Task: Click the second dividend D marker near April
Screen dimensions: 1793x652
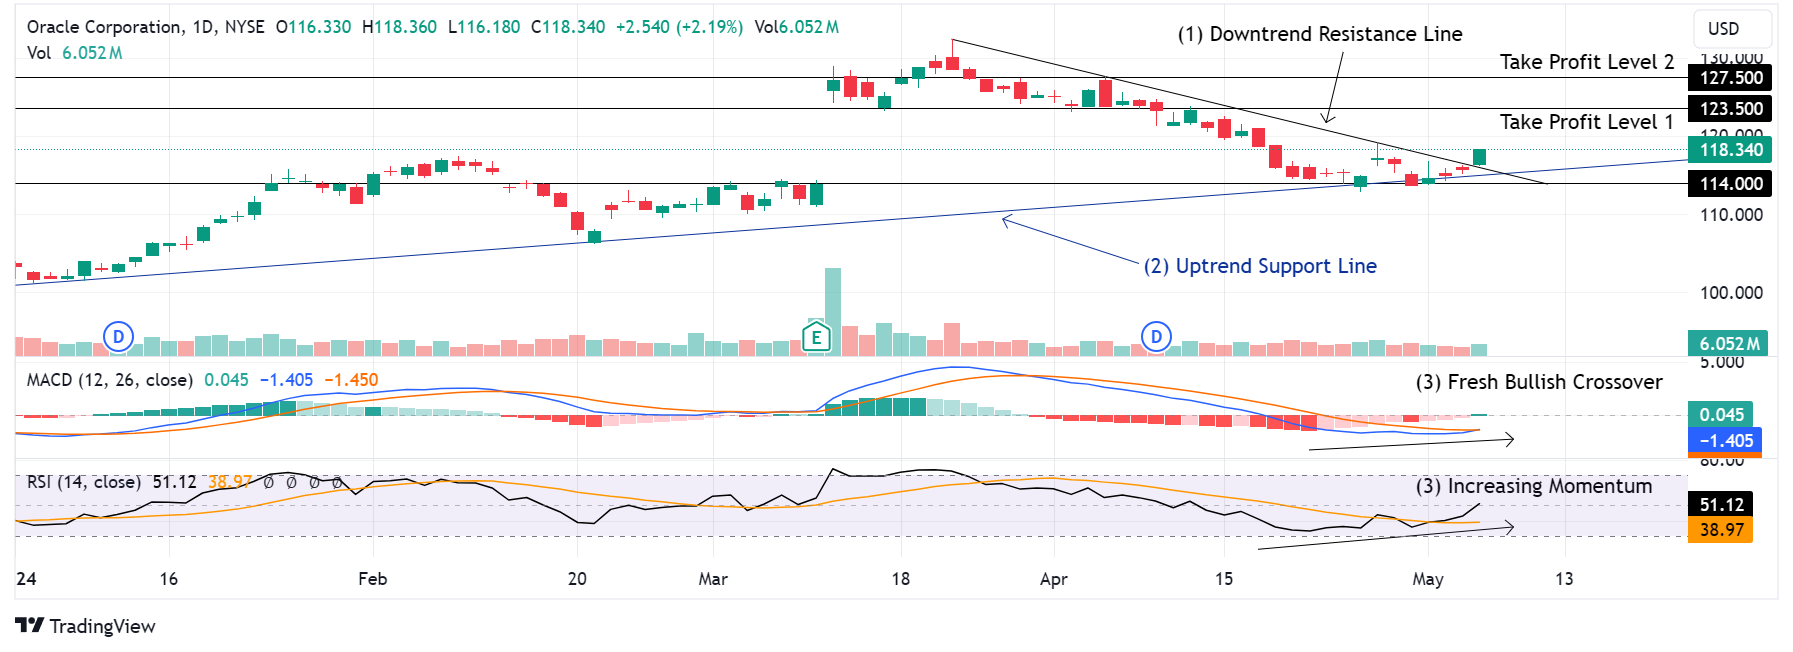Action: 1156,337
